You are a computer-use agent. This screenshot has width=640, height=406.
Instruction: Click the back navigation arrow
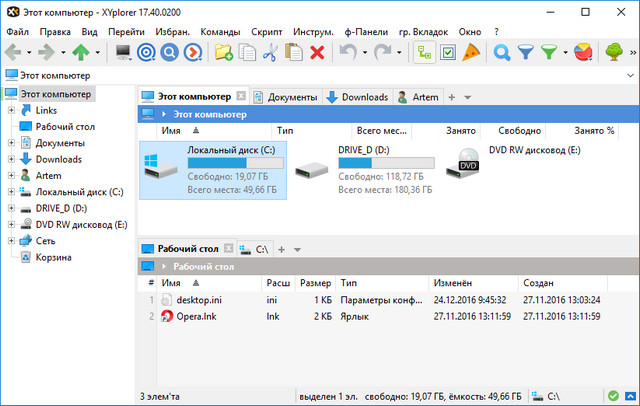coord(17,52)
